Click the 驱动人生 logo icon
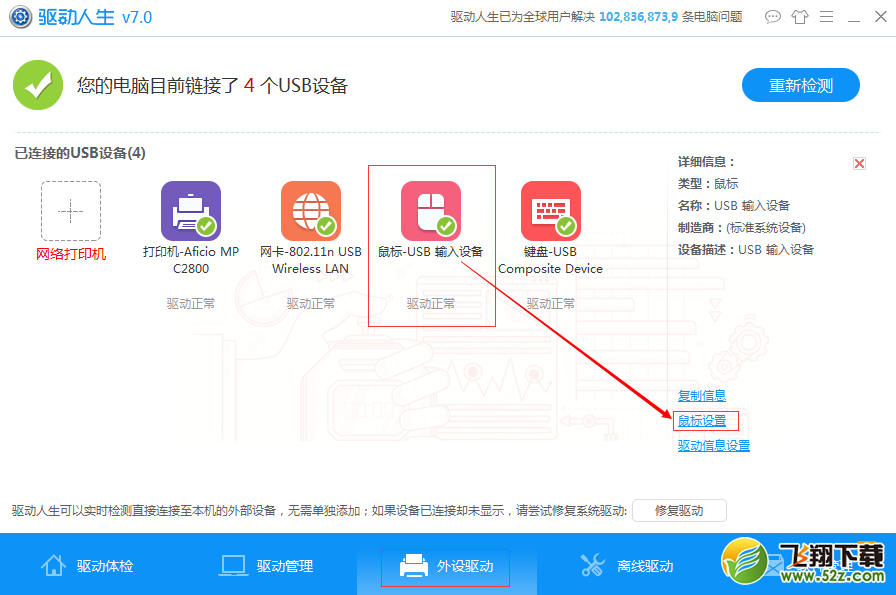896x595 pixels. click(x=21, y=17)
